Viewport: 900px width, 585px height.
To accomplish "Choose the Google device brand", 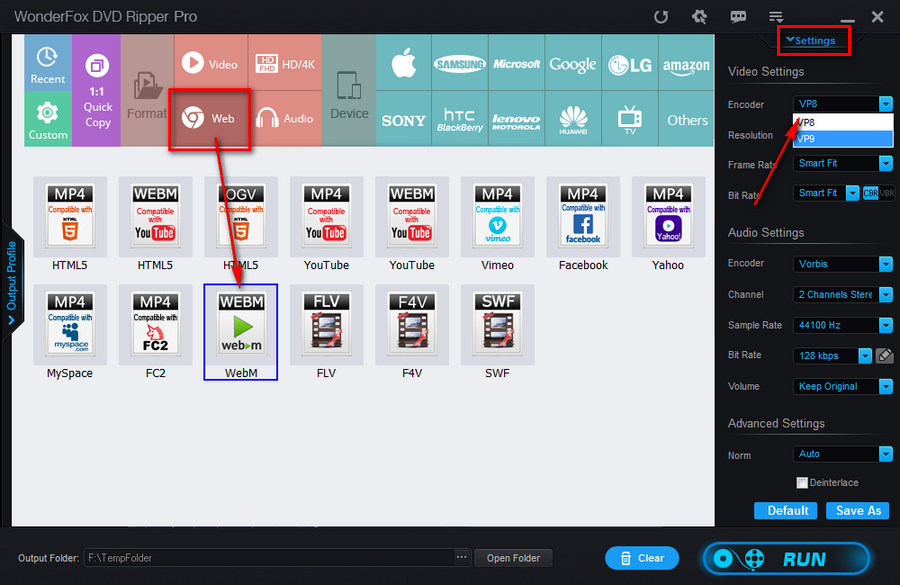I will click(x=573, y=63).
